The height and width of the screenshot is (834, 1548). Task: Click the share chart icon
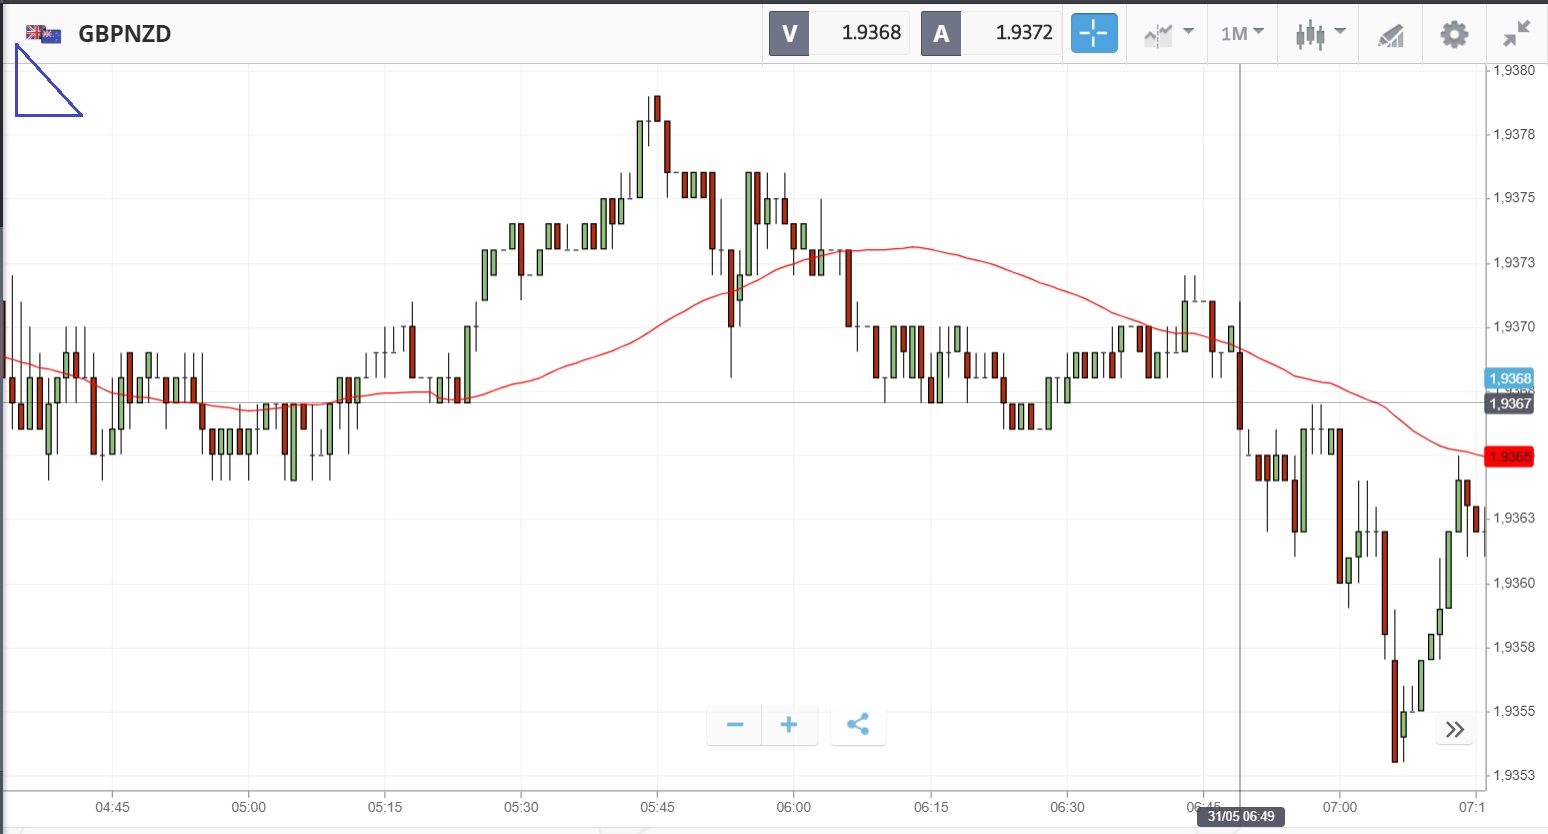point(857,725)
